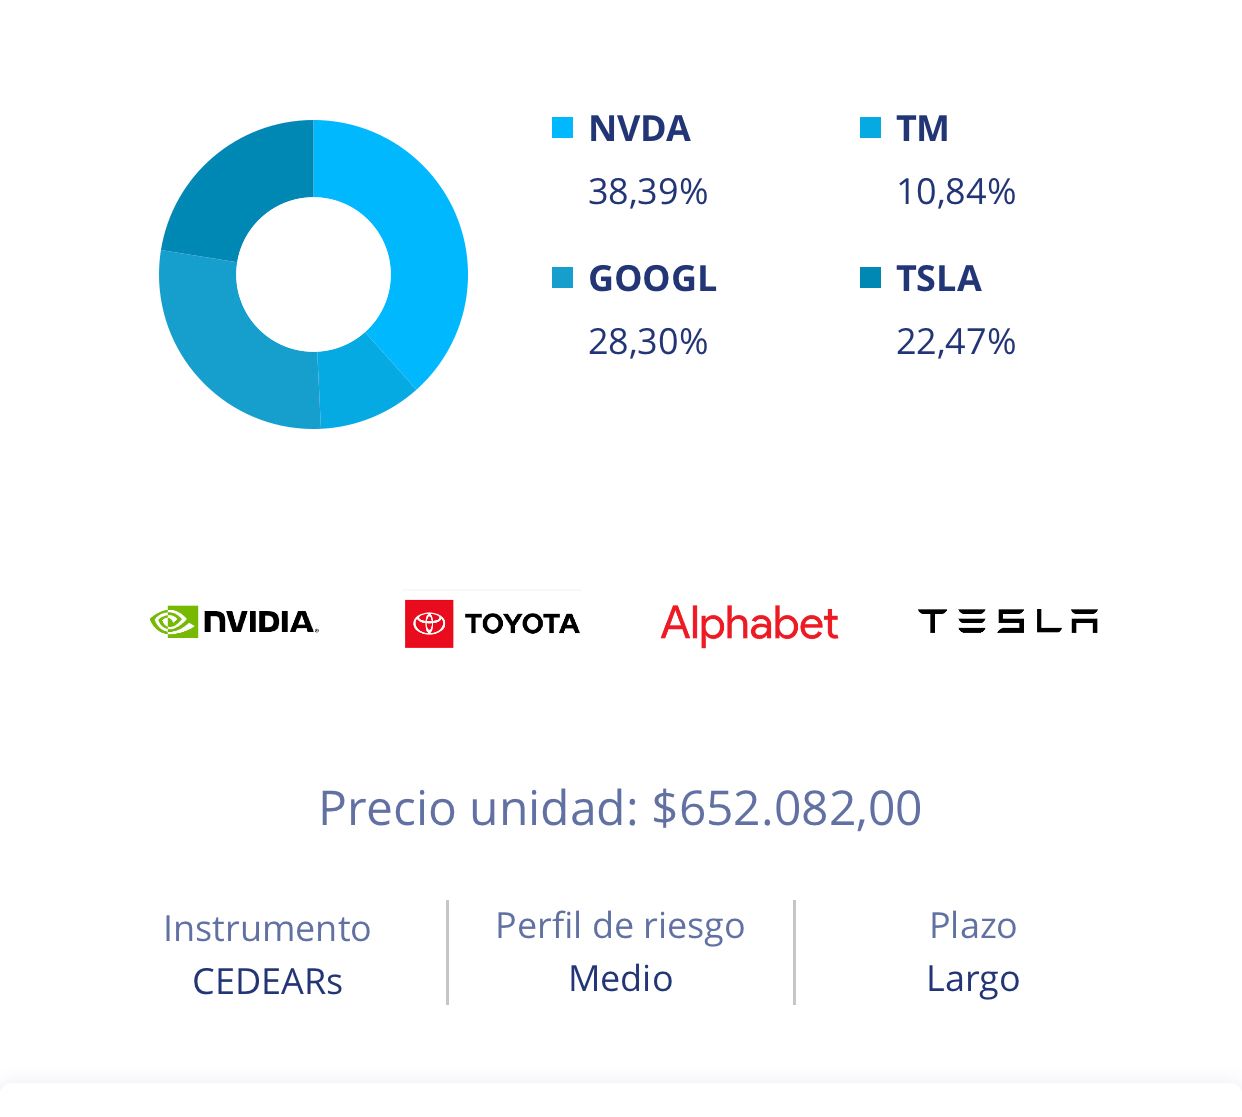Click the Tesla logo
The width and height of the screenshot is (1242, 1117).
[x=1008, y=622]
